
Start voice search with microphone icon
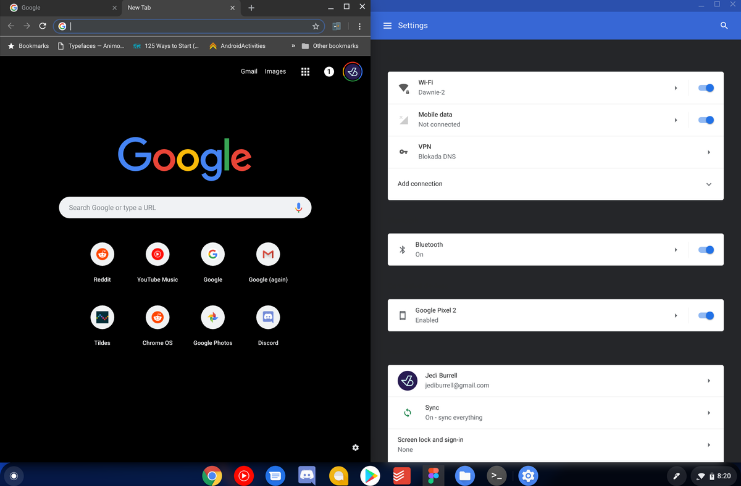(x=298, y=208)
